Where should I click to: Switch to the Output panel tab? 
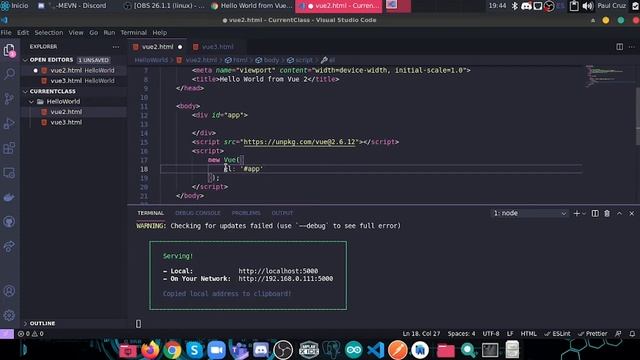tap(282, 213)
